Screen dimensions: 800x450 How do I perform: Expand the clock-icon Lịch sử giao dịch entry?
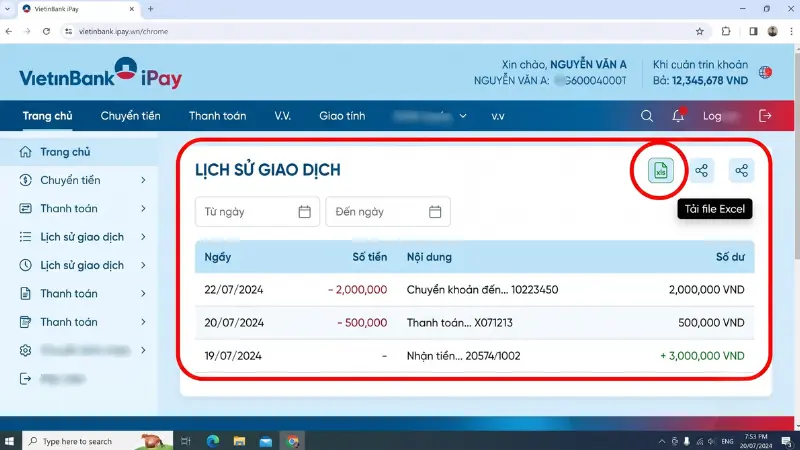tap(143, 265)
